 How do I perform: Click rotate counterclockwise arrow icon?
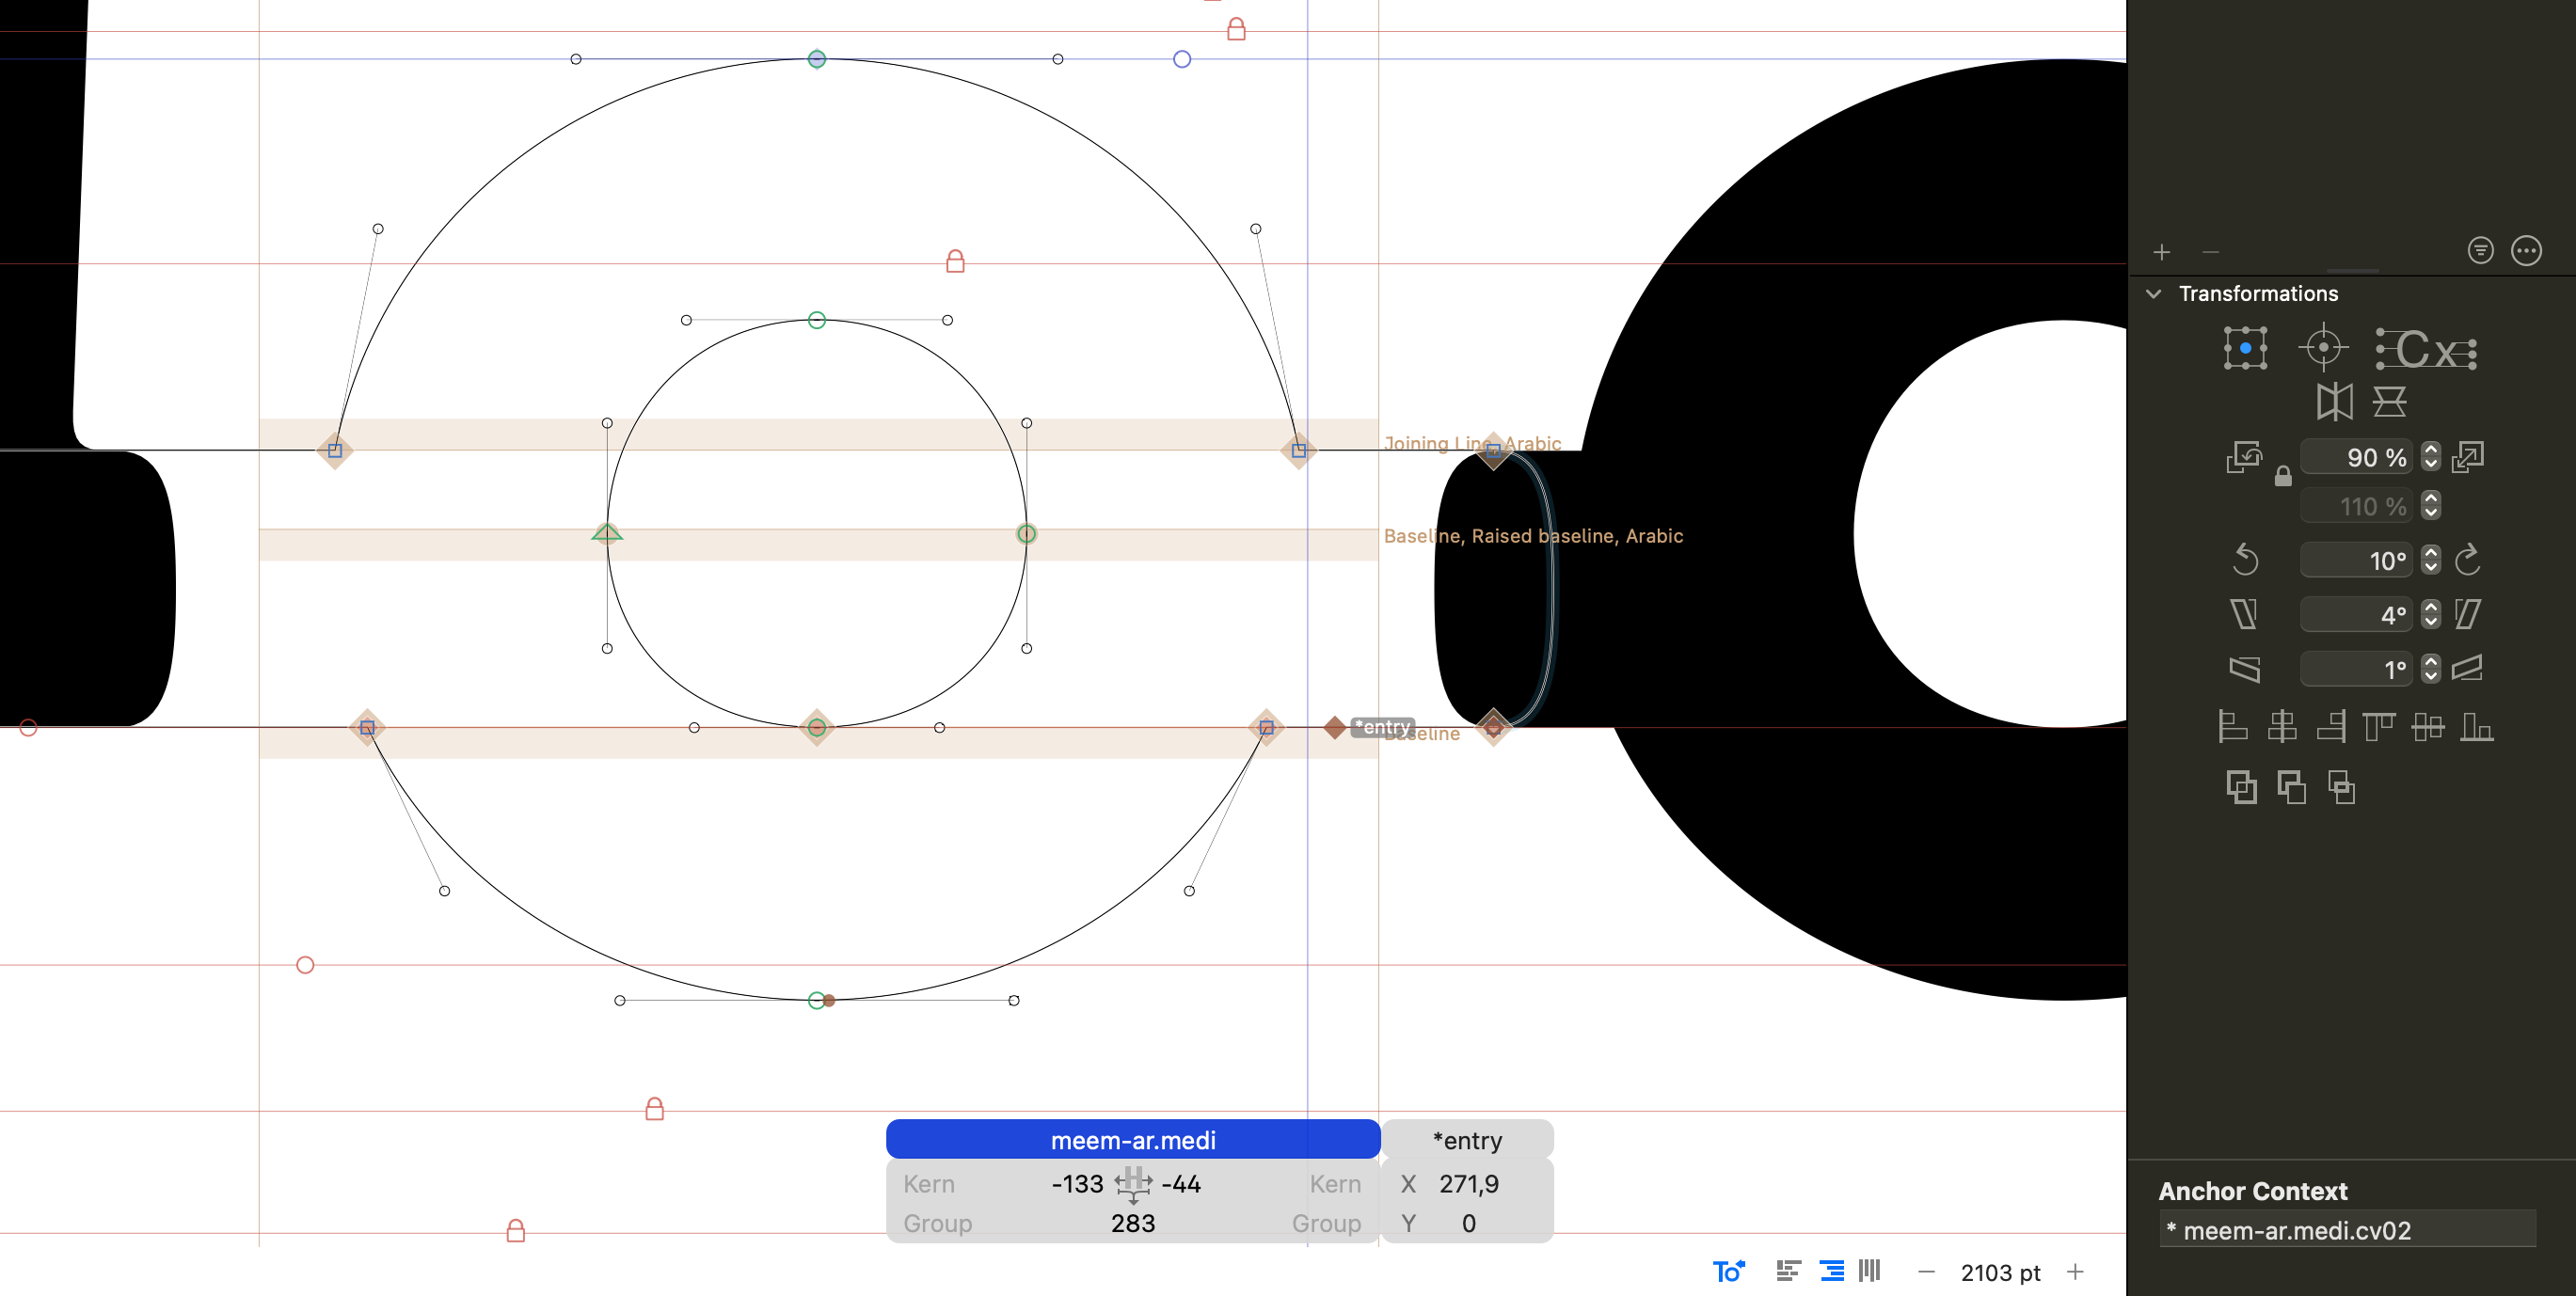2245,559
